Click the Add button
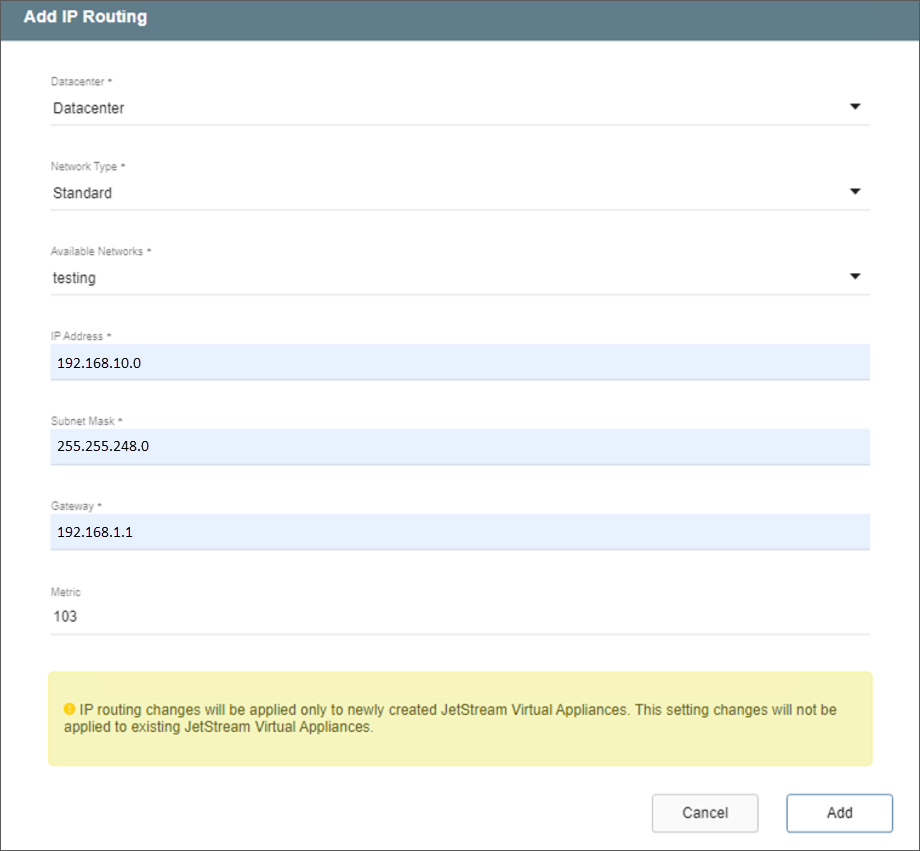This screenshot has height=851, width=920. pyautogui.click(x=839, y=813)
